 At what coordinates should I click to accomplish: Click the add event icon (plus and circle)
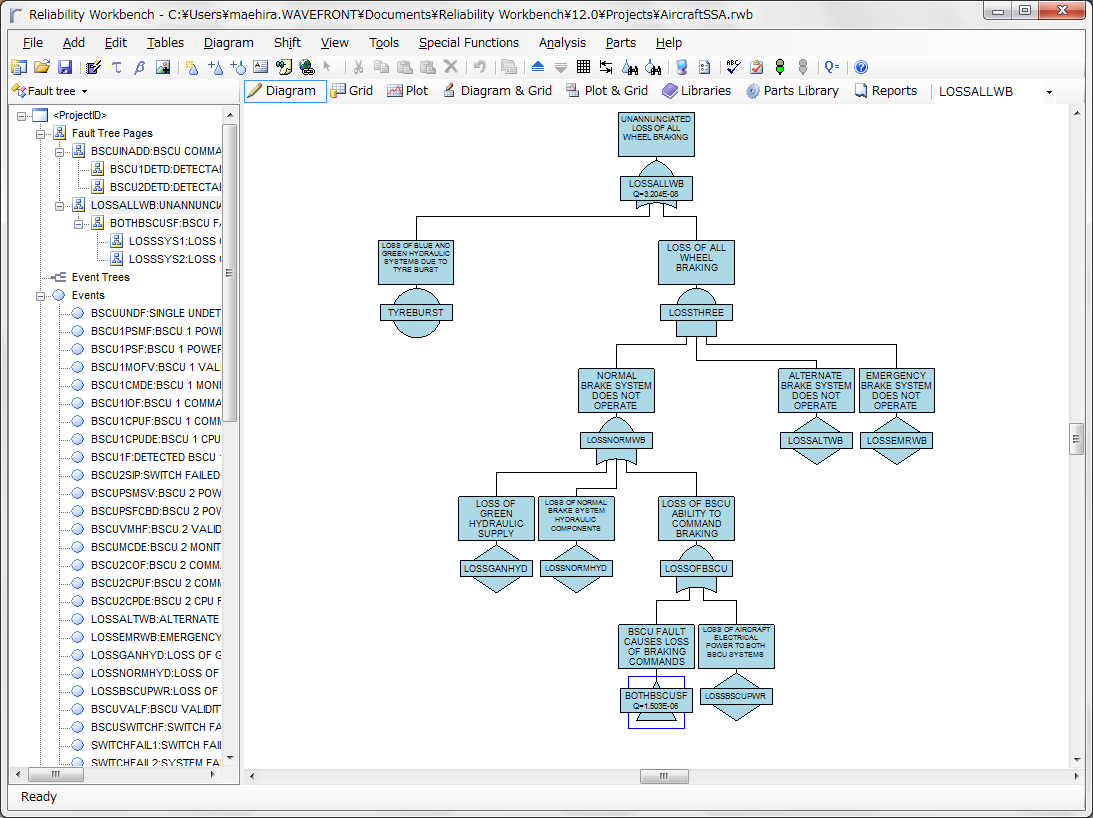click(238, 67)
